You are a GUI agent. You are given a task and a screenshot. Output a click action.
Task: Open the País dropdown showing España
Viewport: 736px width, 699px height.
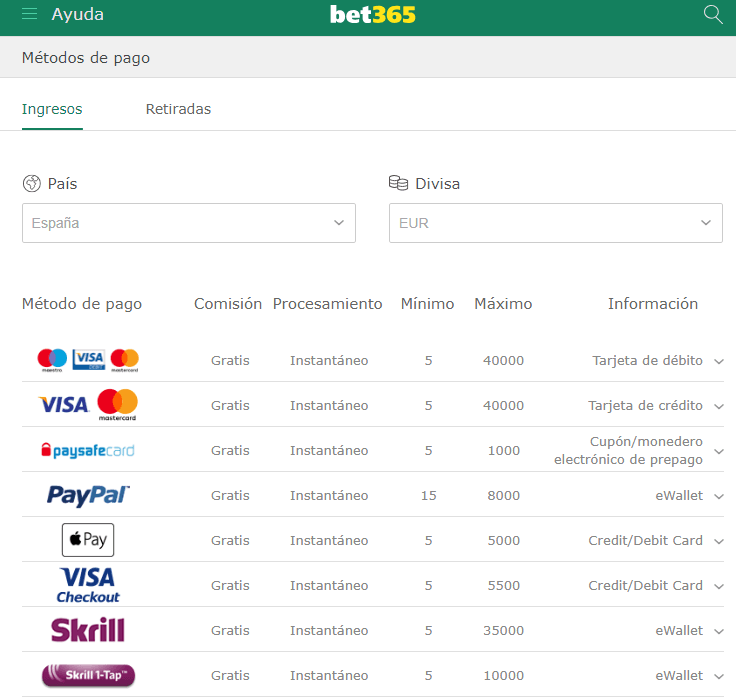click(189, 223)
